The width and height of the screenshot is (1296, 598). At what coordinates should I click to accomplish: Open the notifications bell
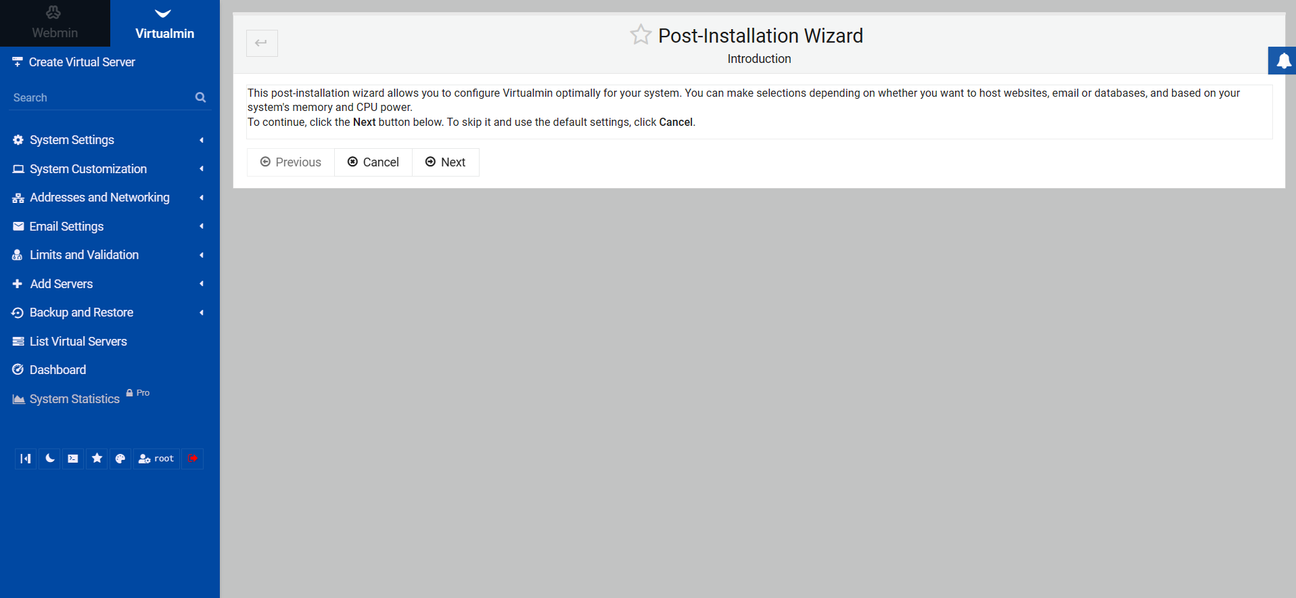(1283, 61)
